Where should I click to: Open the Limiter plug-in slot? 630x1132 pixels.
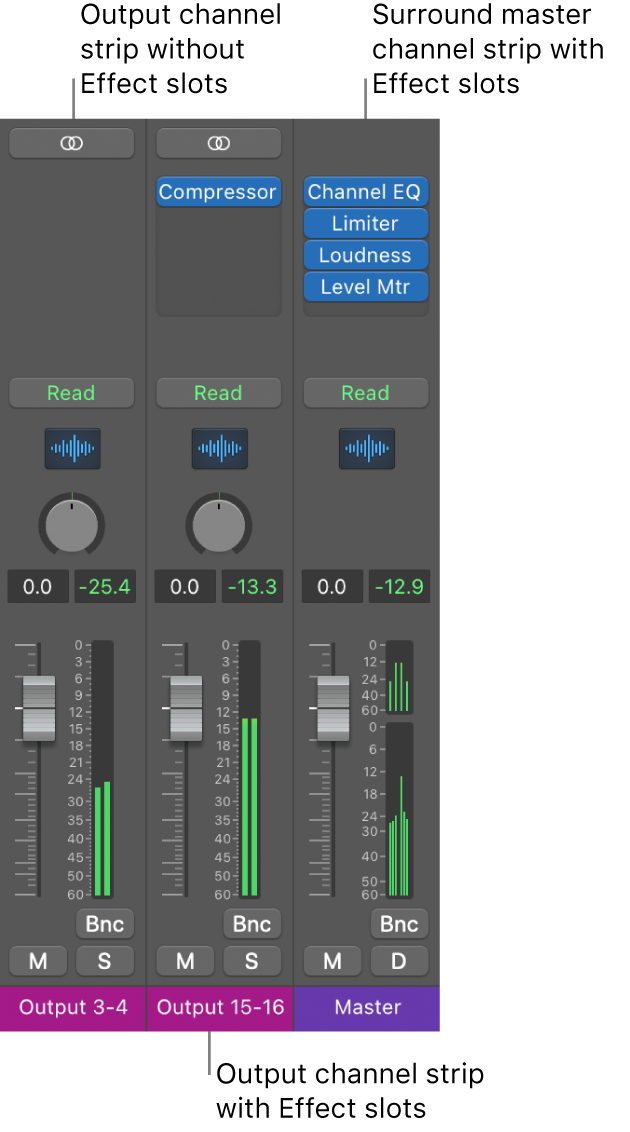pyautogui.click(x=366, y=224)
